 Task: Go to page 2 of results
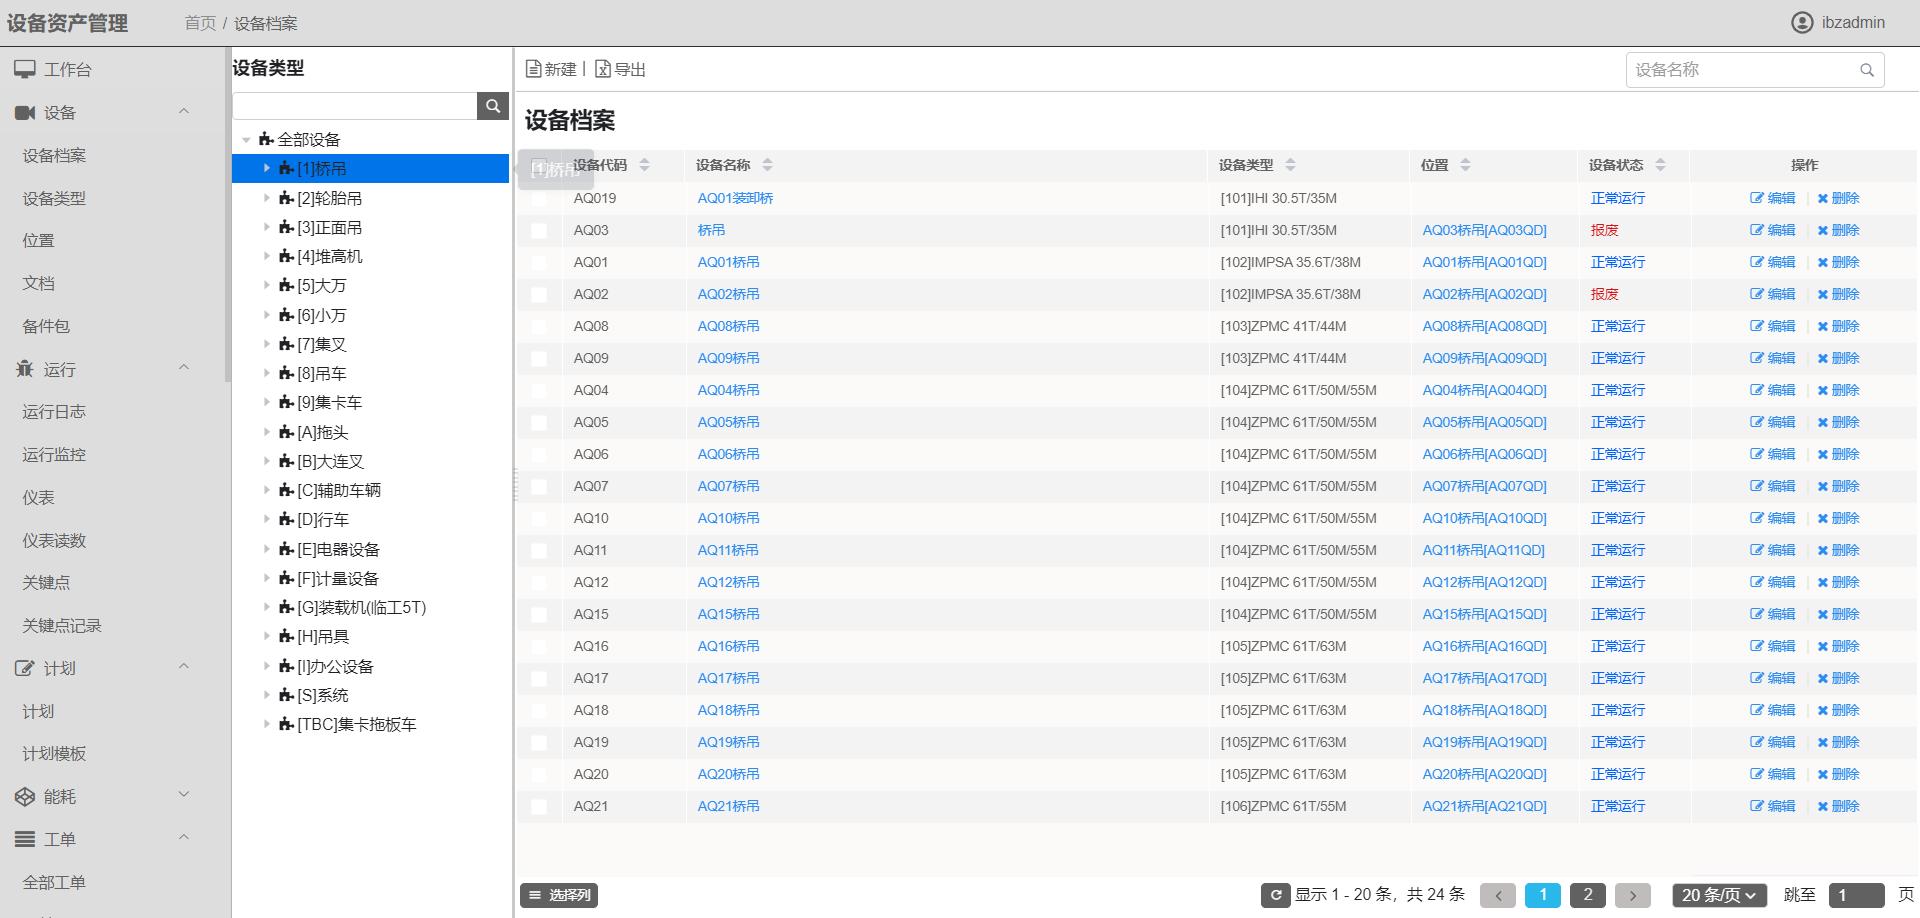[1587, 895]
